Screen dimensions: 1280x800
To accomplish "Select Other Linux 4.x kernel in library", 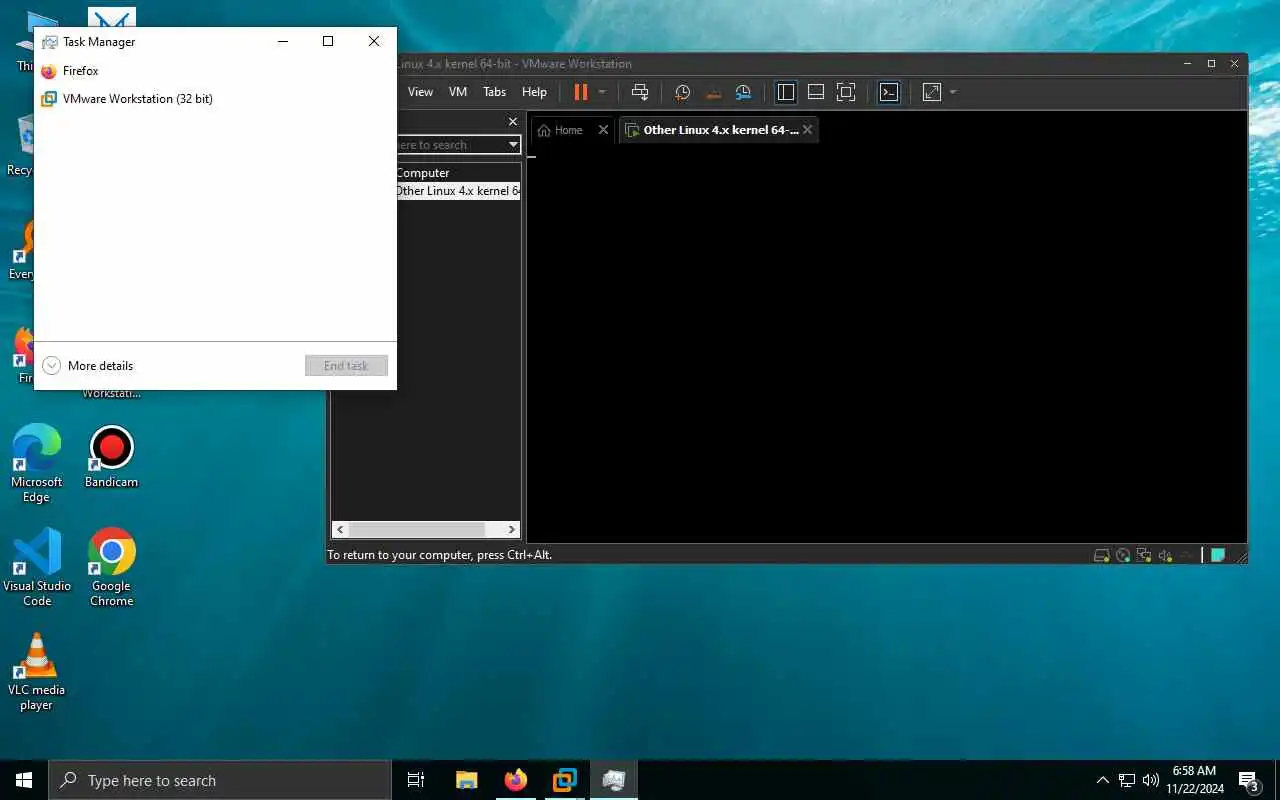I will [457, 191].
